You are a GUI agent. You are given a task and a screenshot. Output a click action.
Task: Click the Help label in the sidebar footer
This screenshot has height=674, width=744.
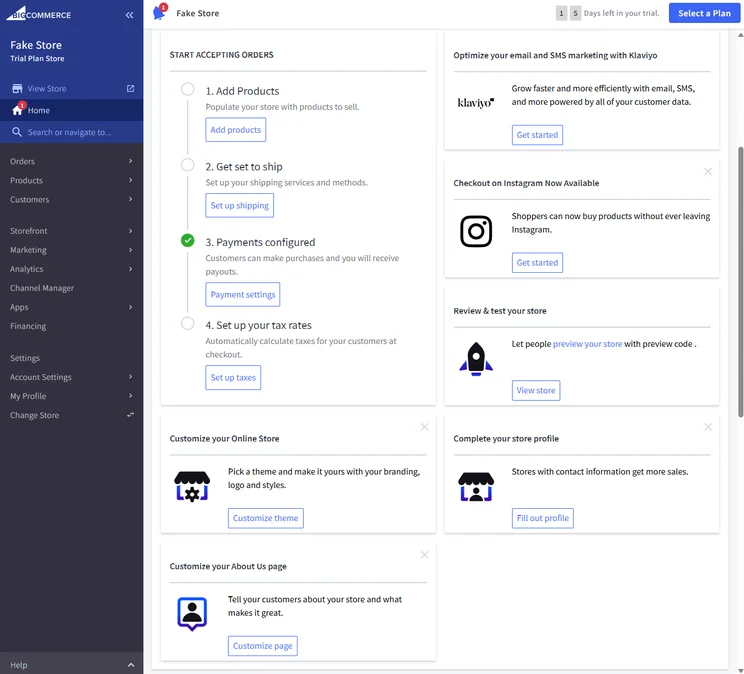[x=19, y=665]
